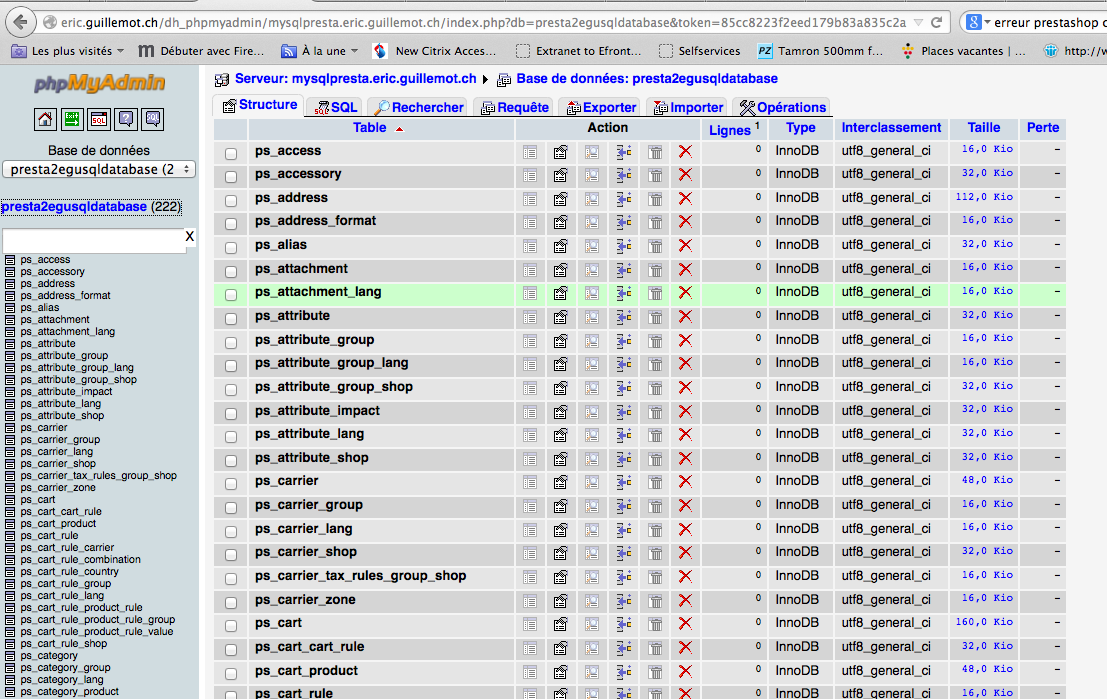Image resolution: width=1107 pixels, height=699 pixels.
Task: Open the Exporter tab
Action: 602,107
